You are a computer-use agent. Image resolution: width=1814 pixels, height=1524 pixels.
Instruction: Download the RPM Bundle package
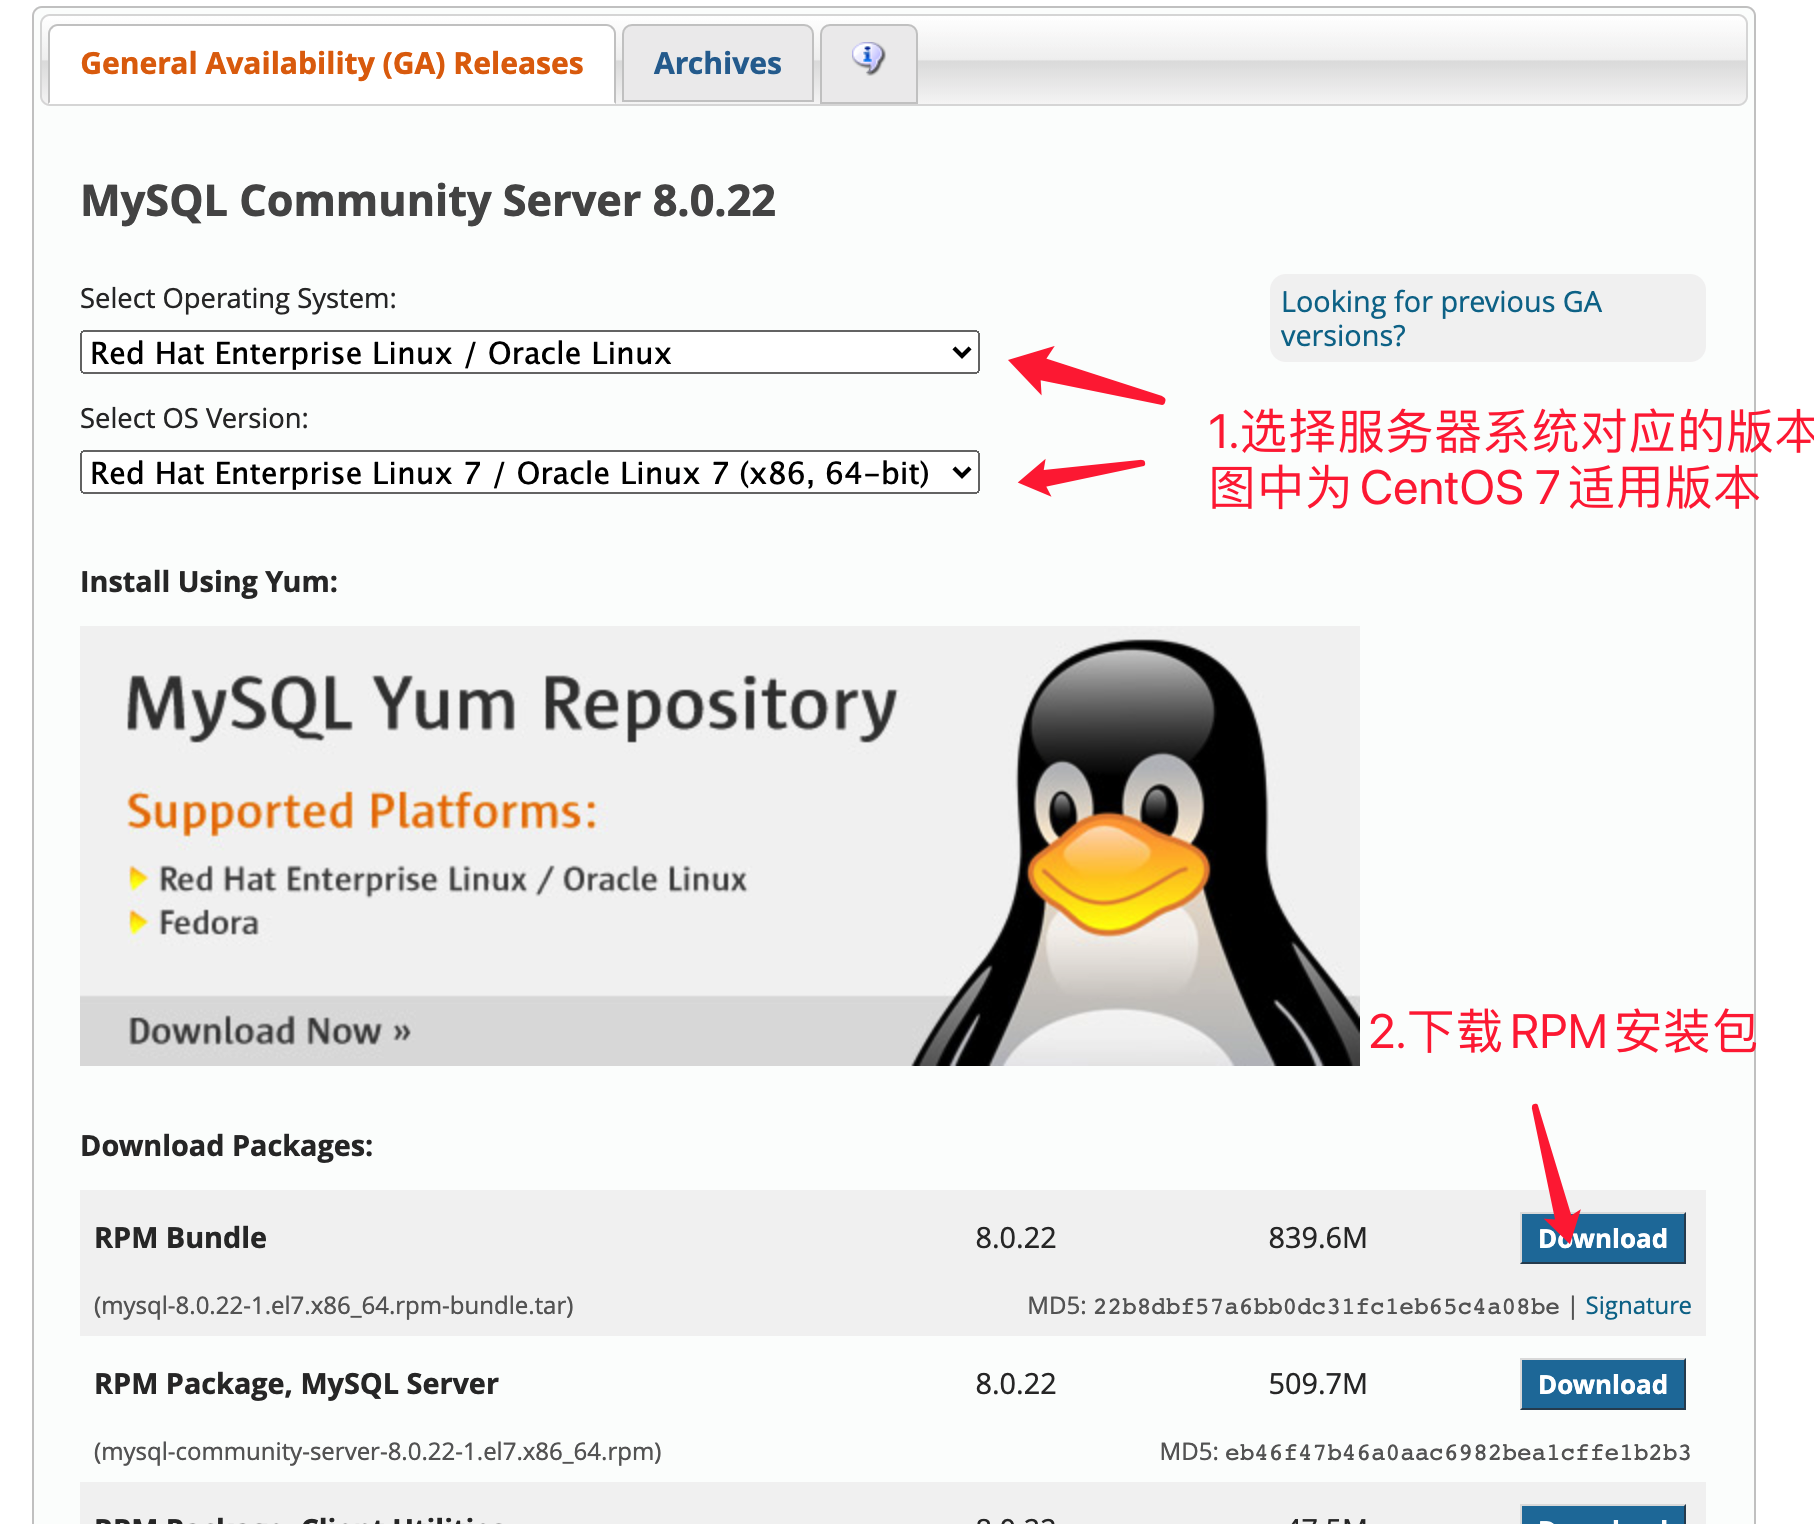(x=1602, y=1238)
